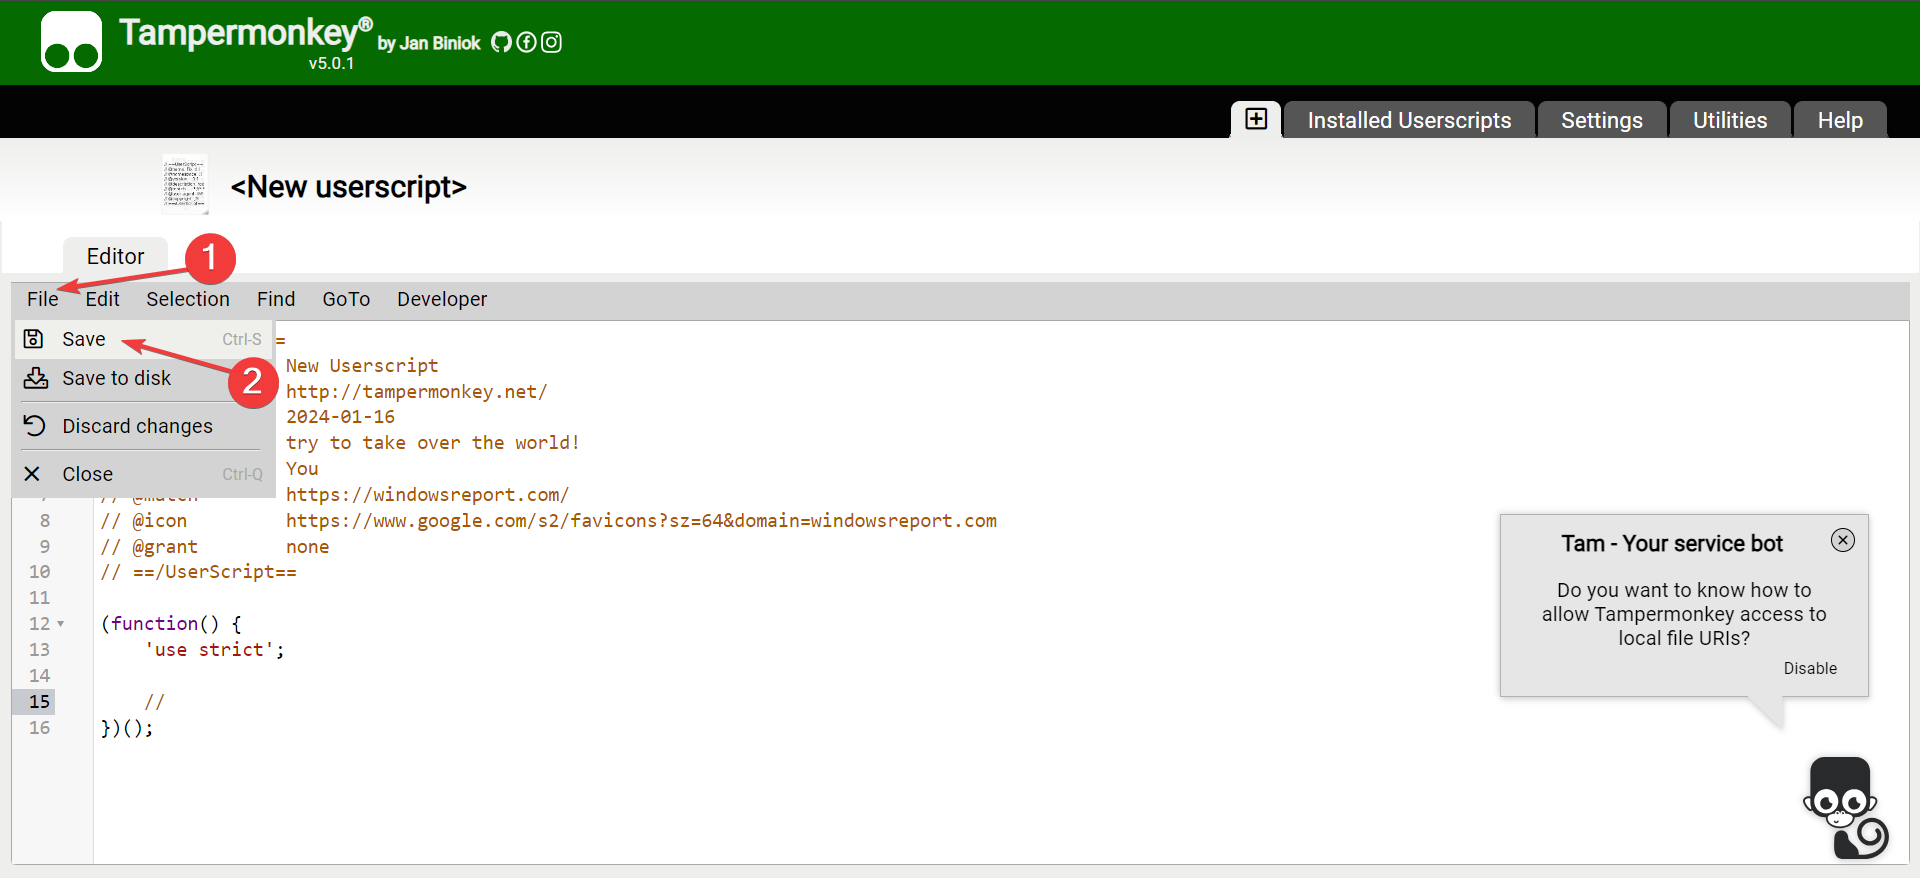The width and height of the screenshot is (1920, 878).
Task: Choose Save from the File menu
Action: coord(84,339)
